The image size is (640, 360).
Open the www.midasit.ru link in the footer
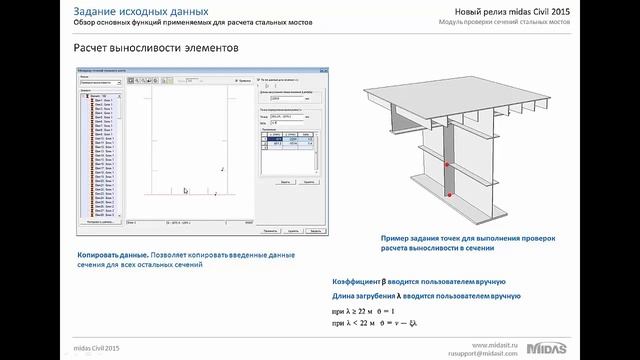[495, 345]
